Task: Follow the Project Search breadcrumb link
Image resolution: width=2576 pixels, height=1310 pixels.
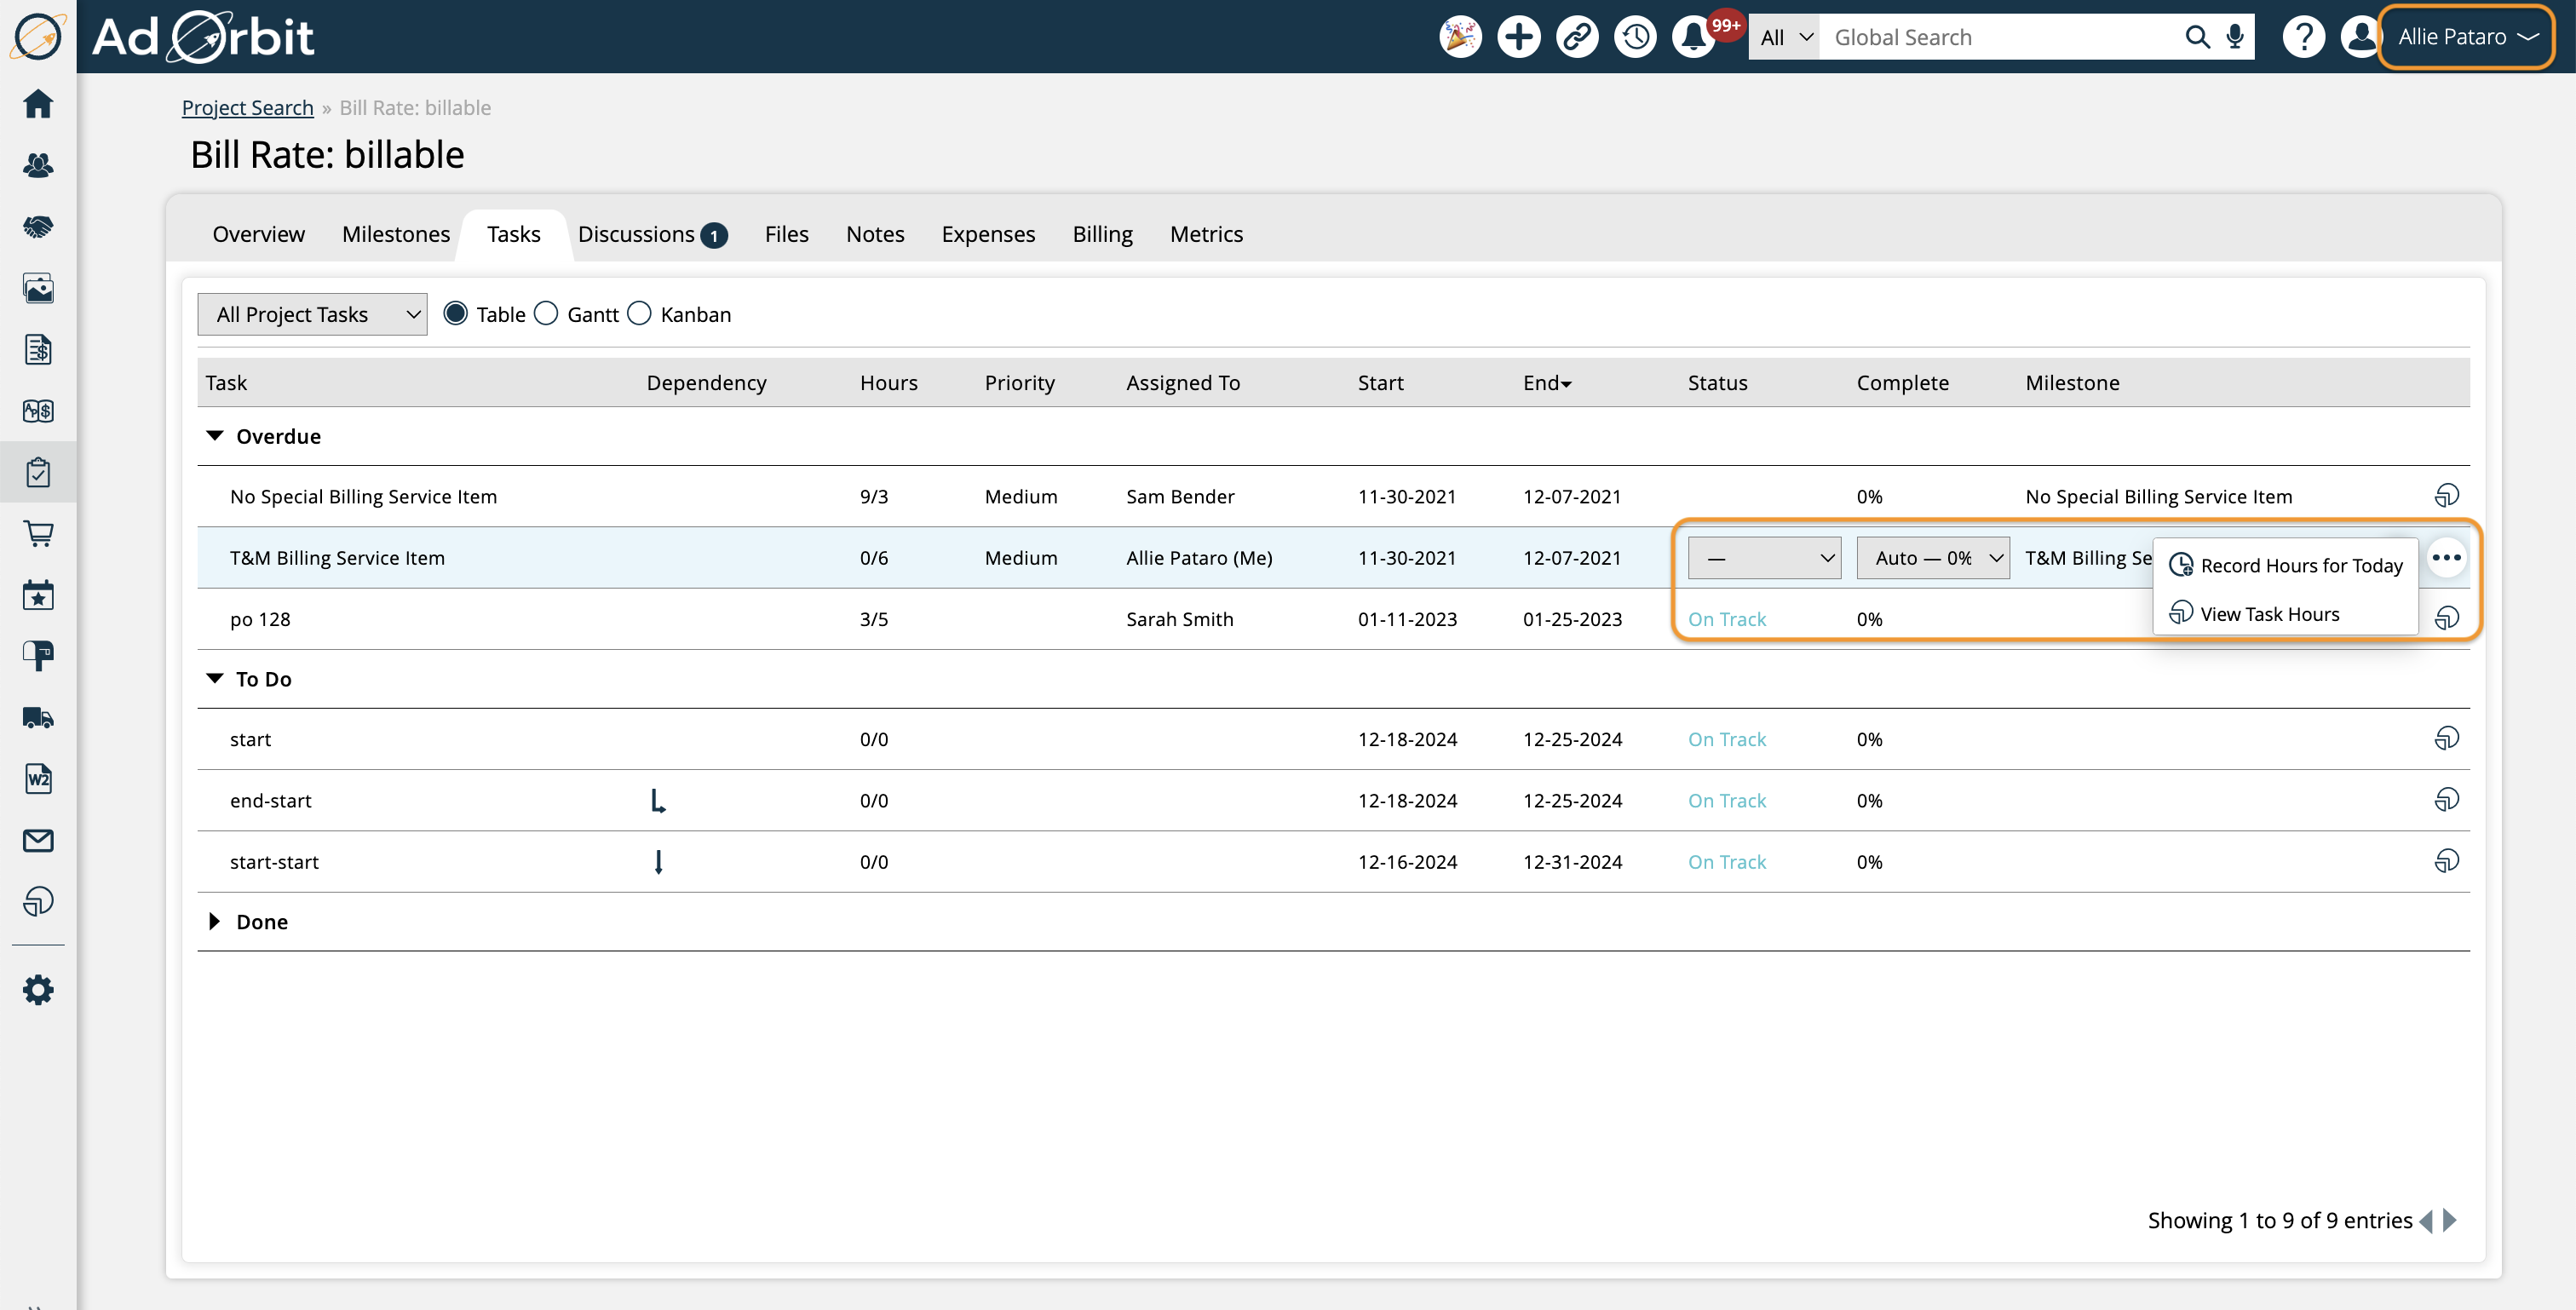Action: [x=247, y=108]
